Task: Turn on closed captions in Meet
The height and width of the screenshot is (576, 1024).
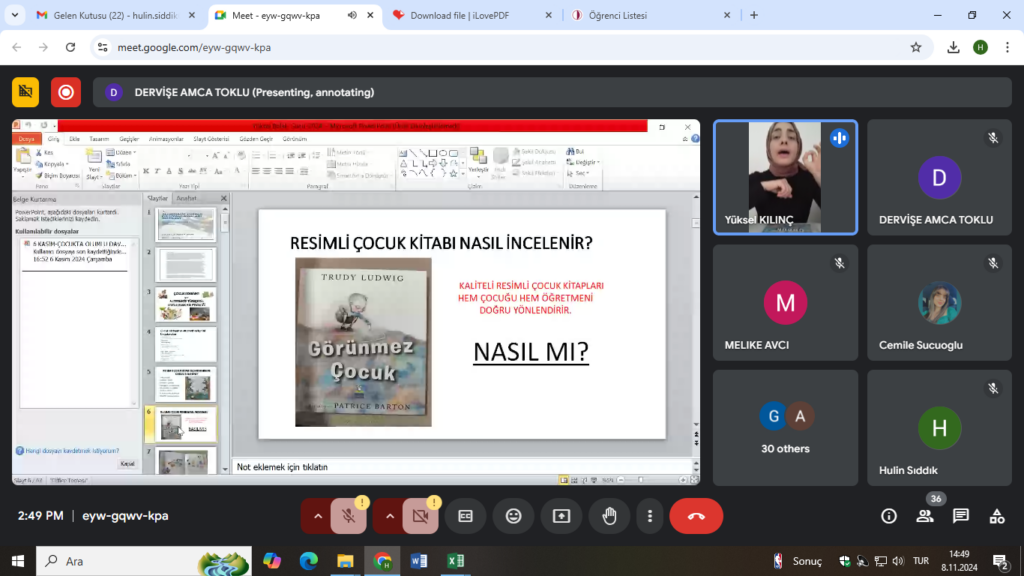Action: click(465, 516)
